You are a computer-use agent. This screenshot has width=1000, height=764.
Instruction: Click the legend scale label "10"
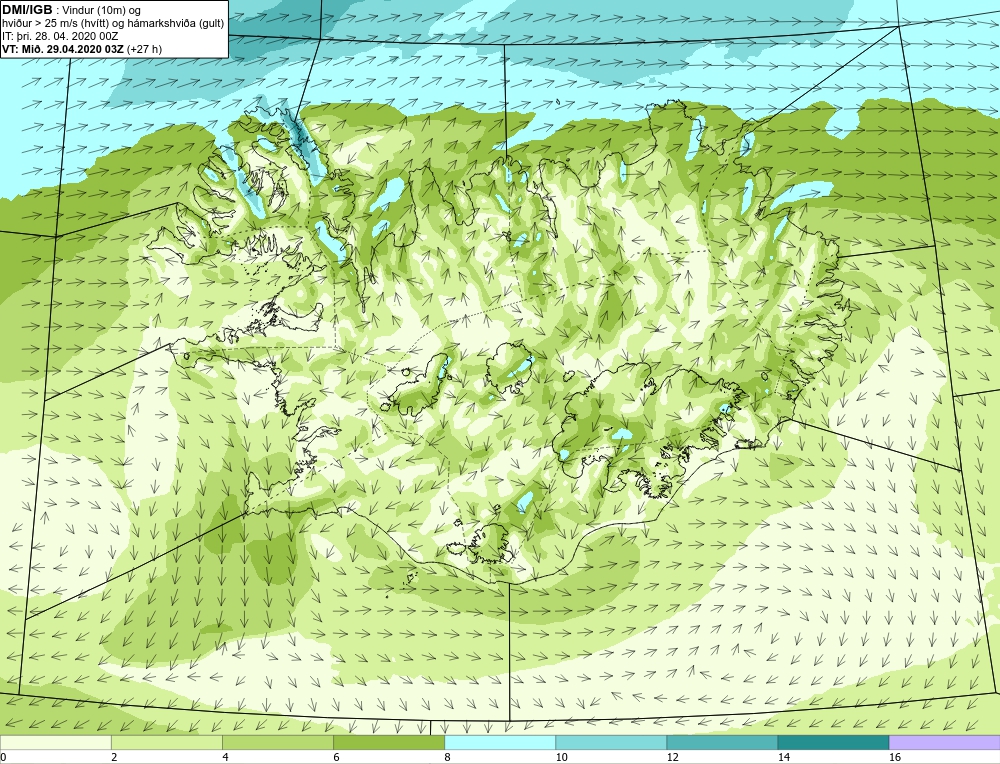(x=561, y=757)
